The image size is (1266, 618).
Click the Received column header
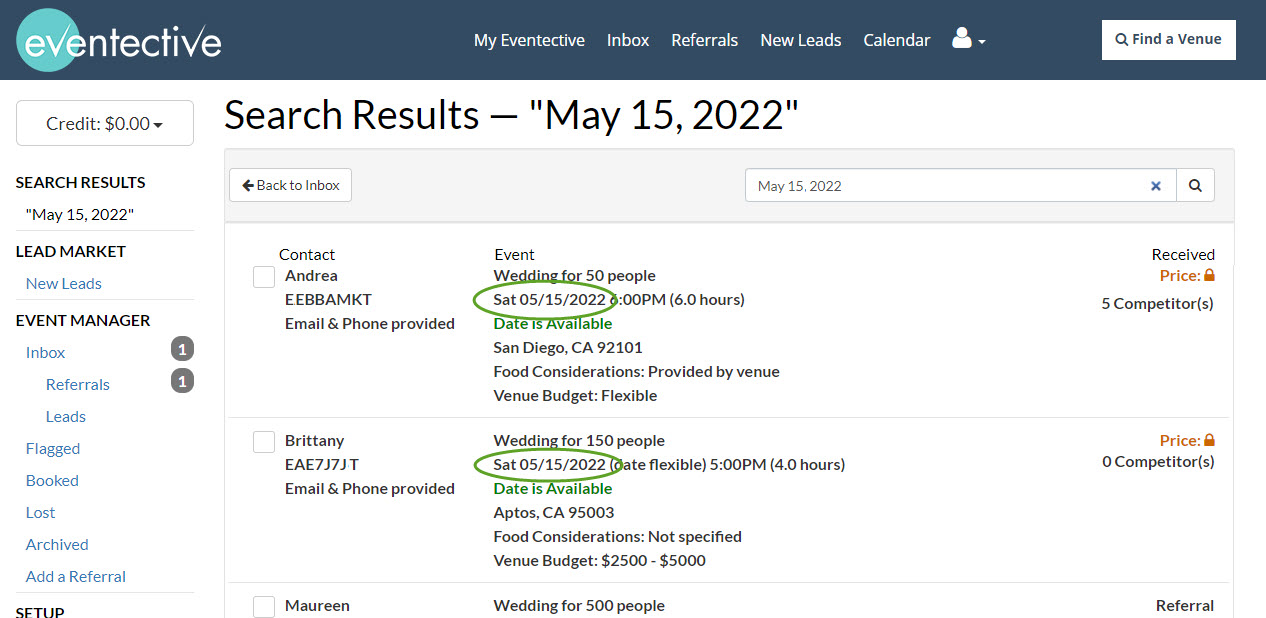tap(1183, 255)
